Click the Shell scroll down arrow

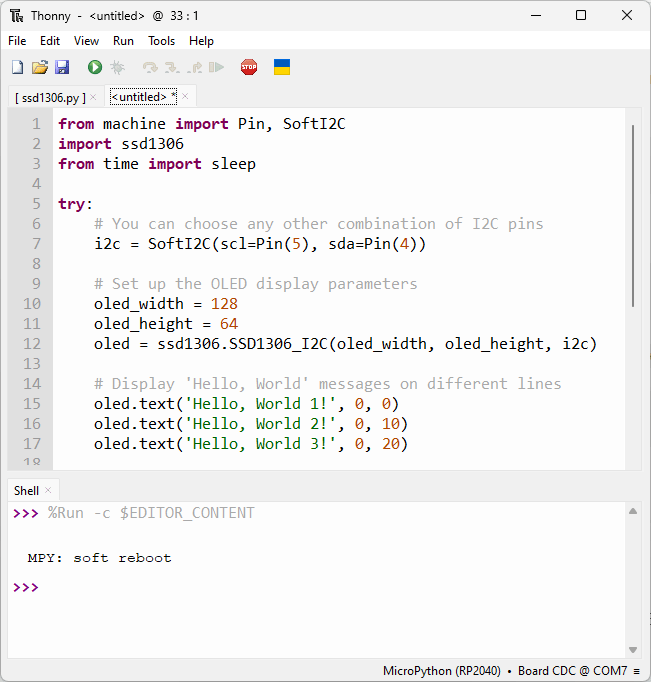pyautogui.click(x=633, y=650)
